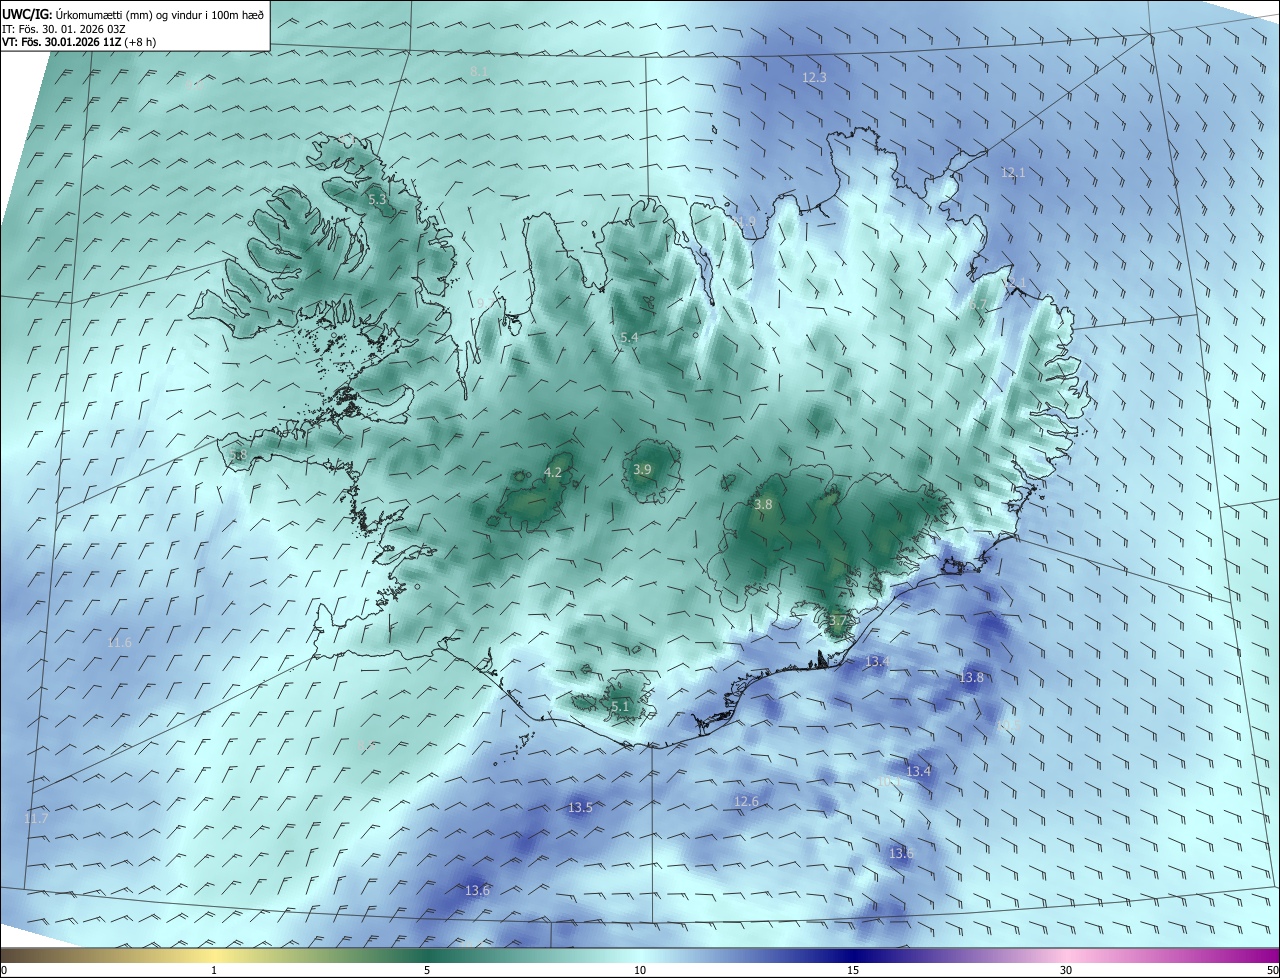Select the 'IT: Fös. 30. 01. 2026 03Z' line
Viewport: 1280px width, 978px height.
[x=66, y=29]
